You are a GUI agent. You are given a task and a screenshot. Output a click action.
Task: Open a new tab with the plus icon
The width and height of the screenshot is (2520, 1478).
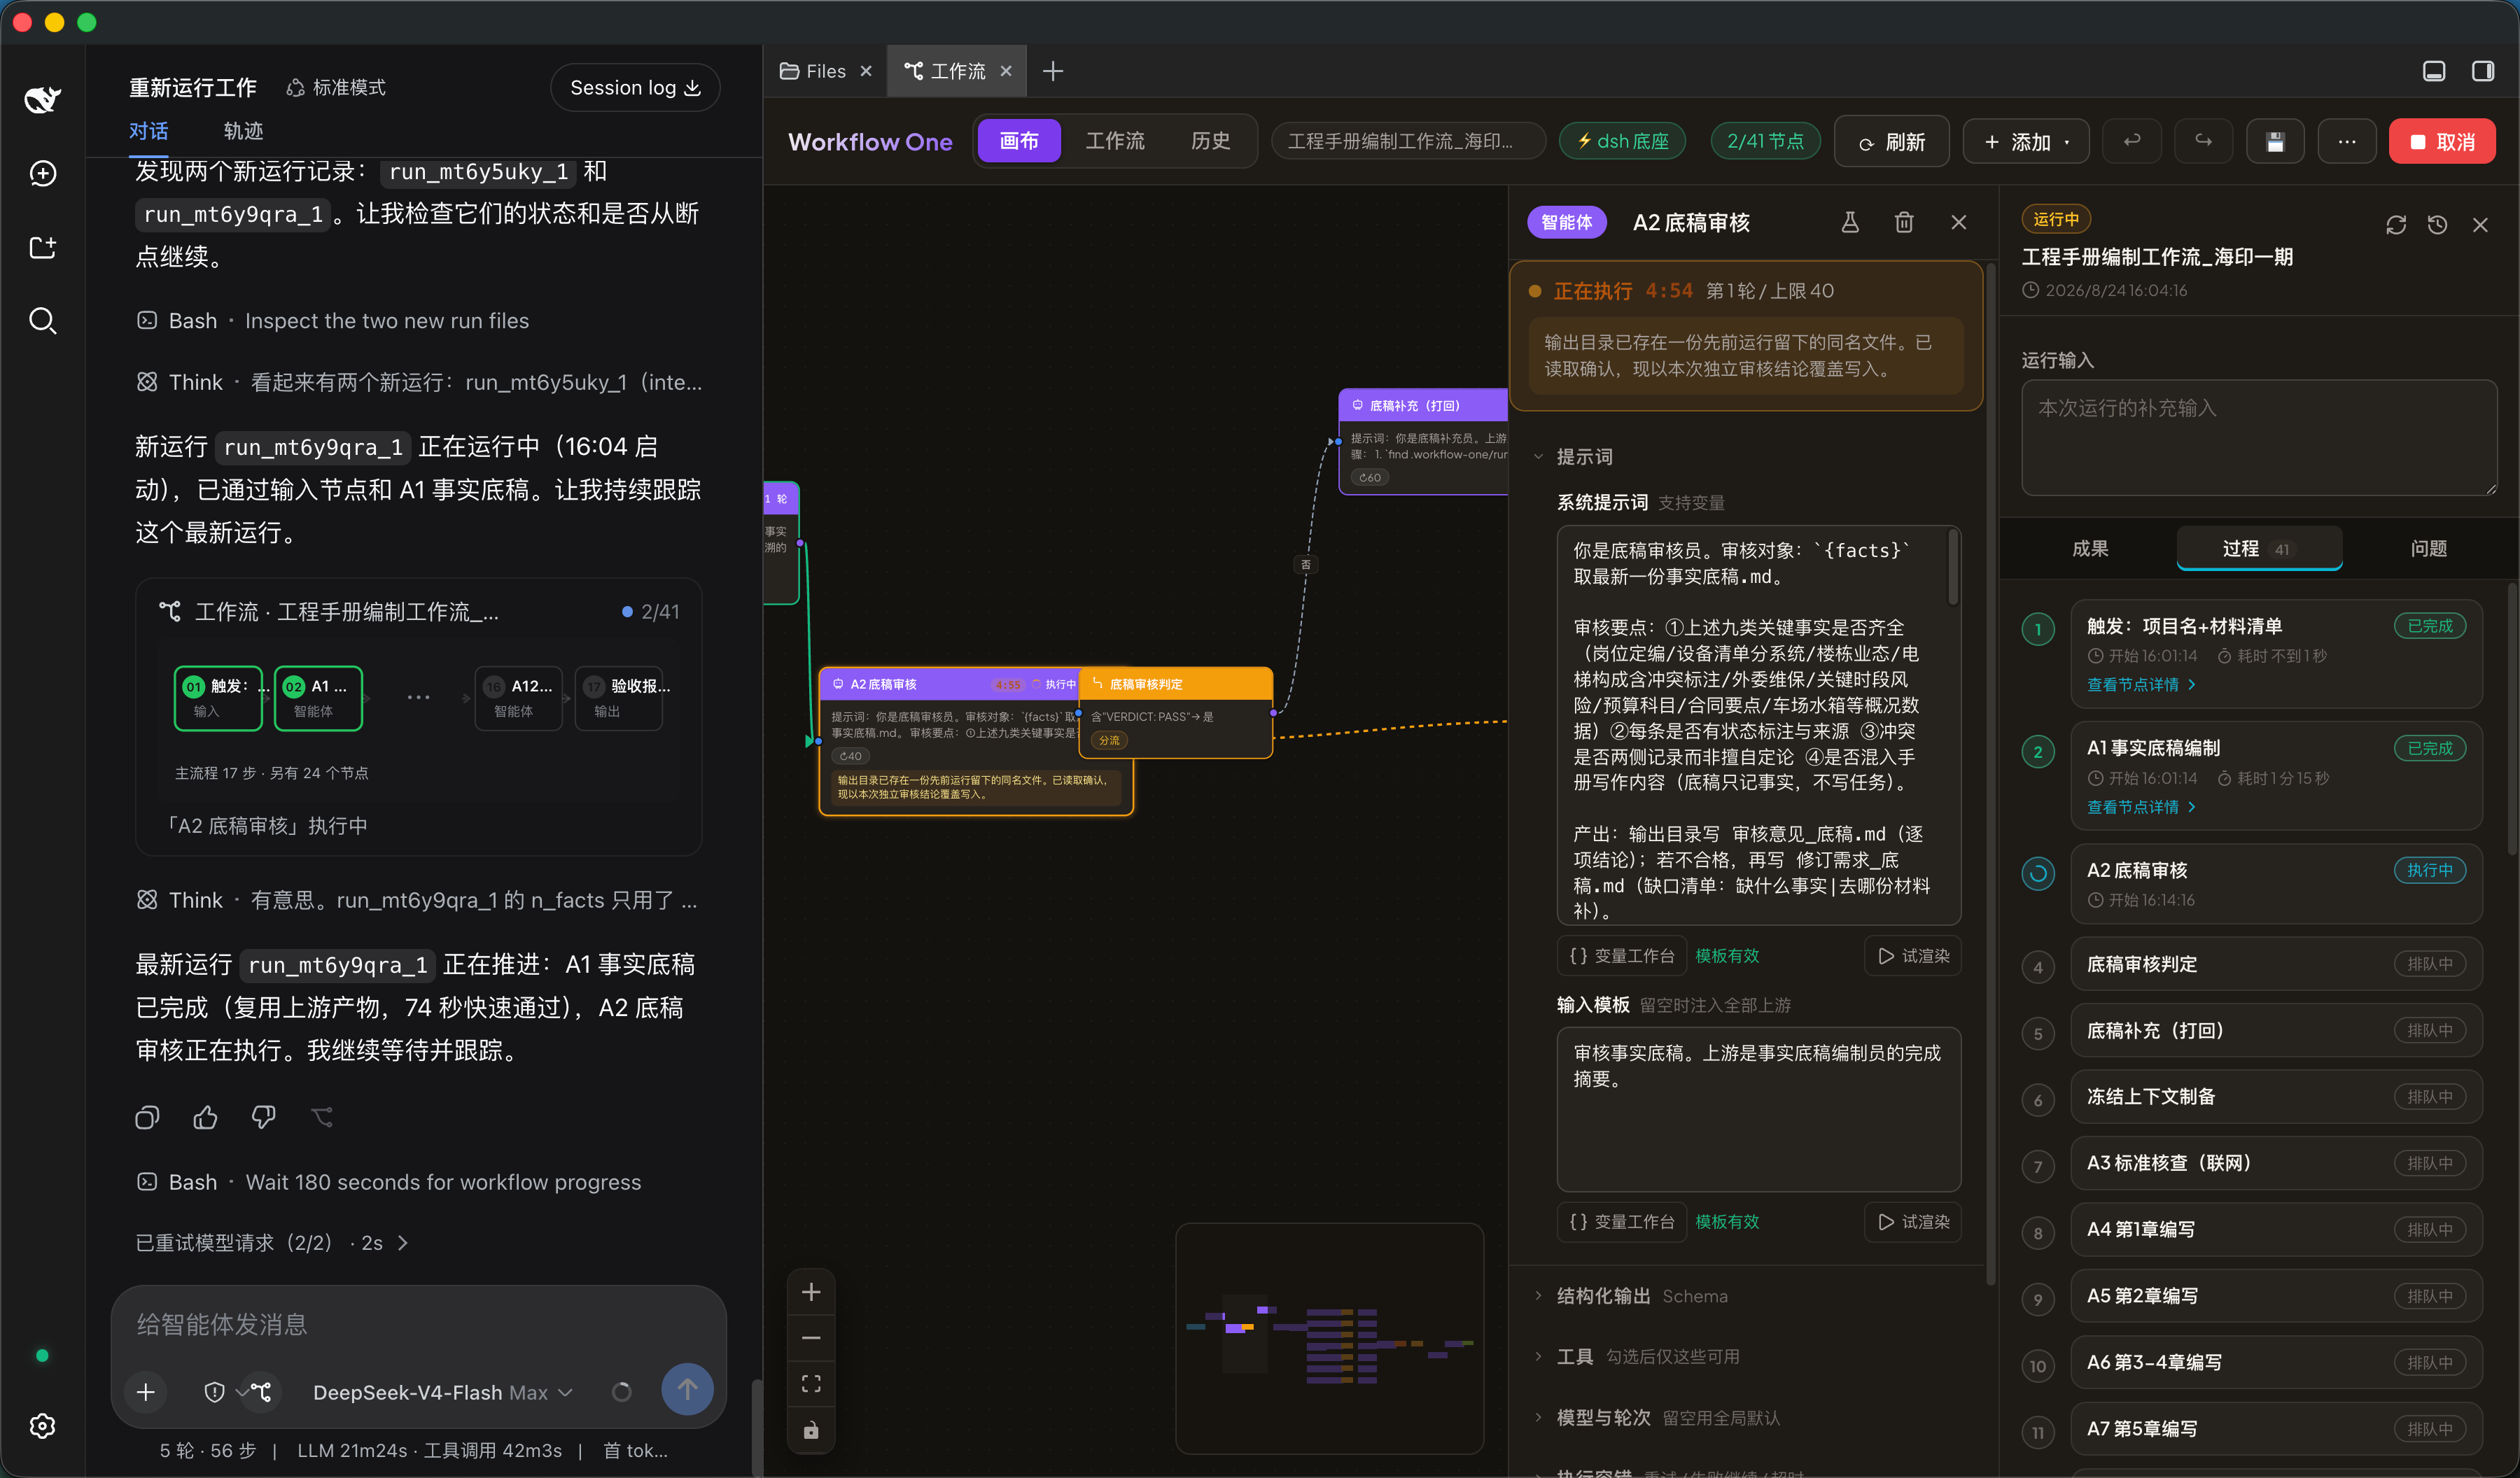(x=1053, y=71)
